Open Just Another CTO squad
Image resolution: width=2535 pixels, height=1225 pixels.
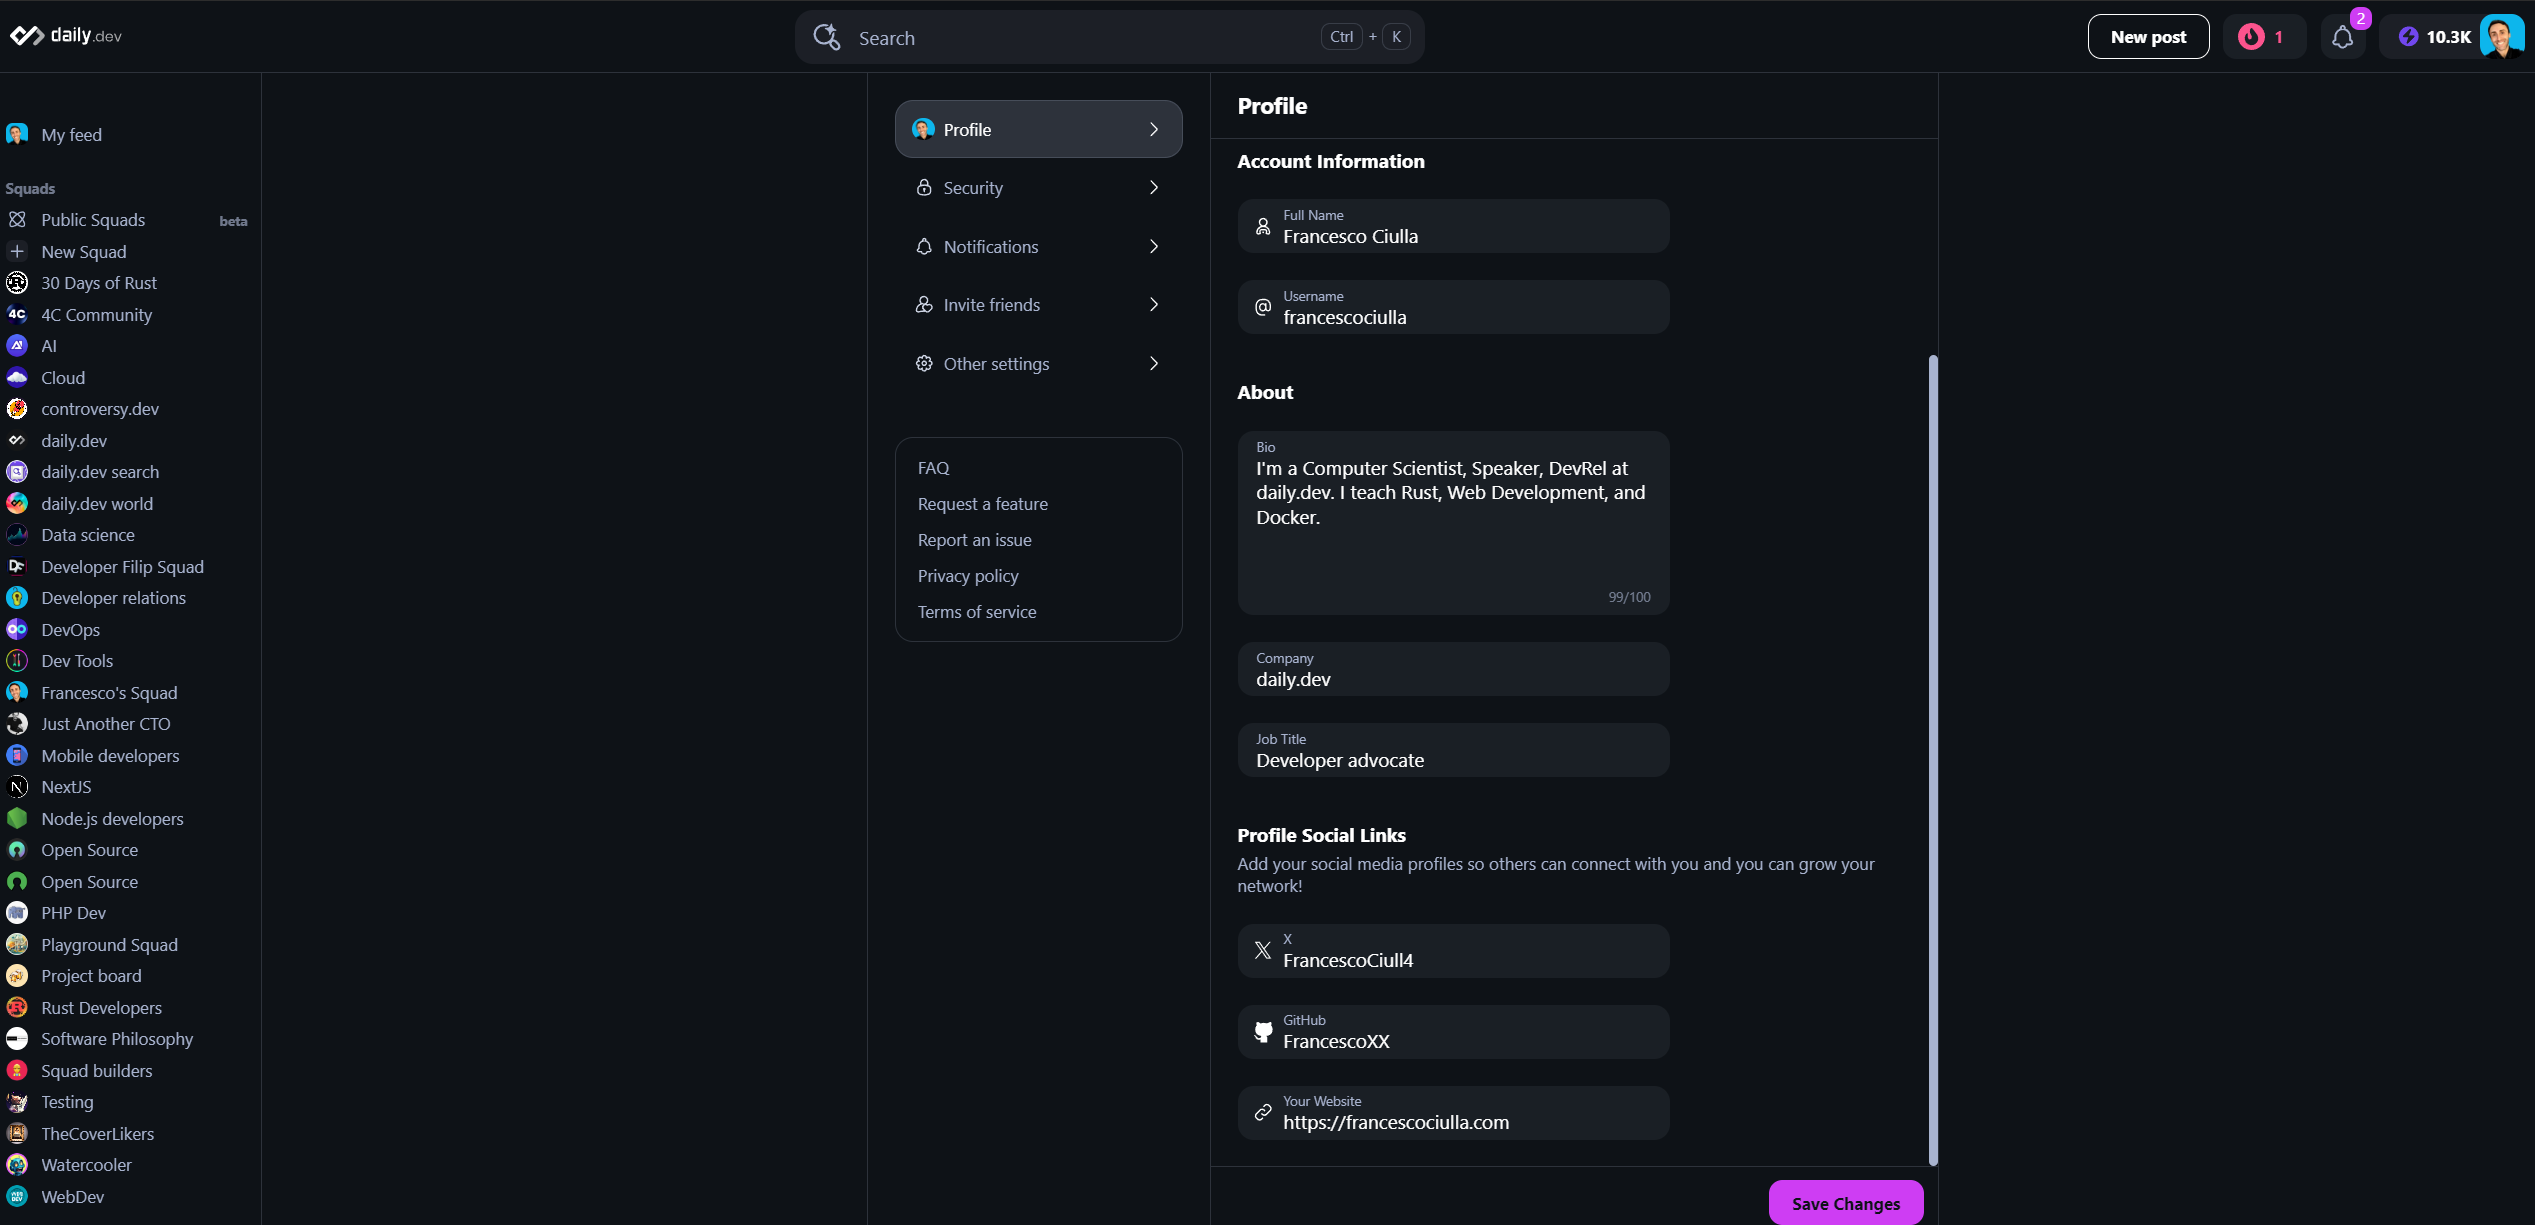point(105,724)
